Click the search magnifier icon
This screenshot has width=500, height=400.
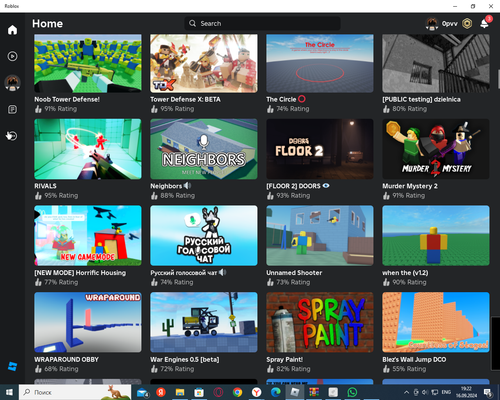pyautogui.click(x=192, y=23)
